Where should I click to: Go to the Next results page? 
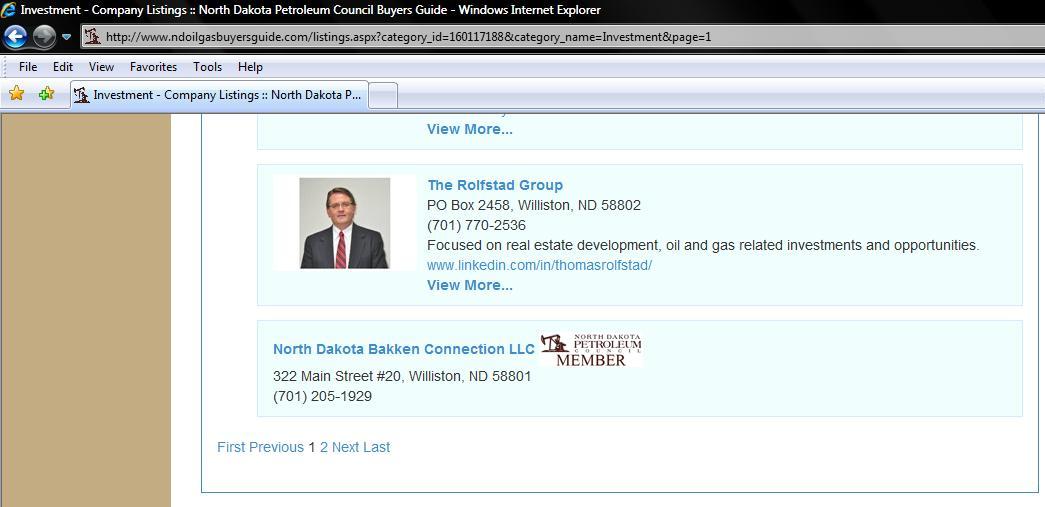coord(345,447)
